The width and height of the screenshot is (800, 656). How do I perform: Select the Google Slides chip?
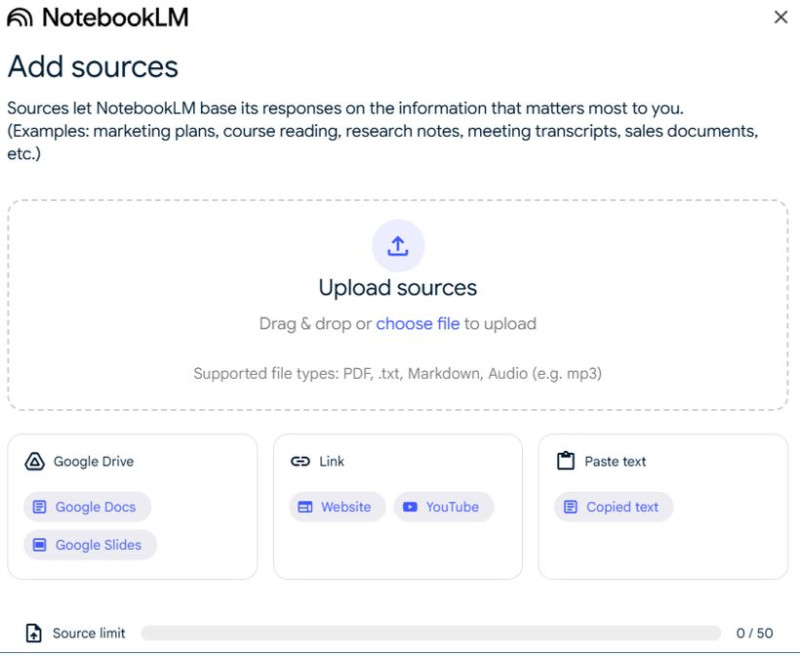(90, 545)
